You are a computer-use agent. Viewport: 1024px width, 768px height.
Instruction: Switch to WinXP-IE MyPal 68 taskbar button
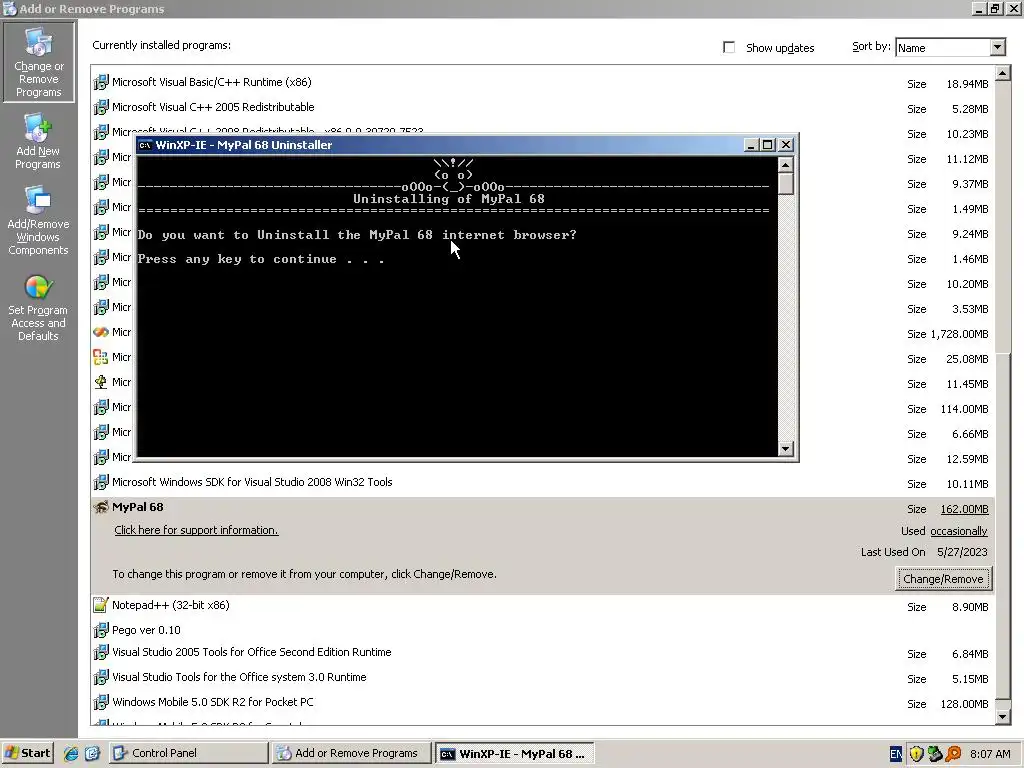[515, 753]
